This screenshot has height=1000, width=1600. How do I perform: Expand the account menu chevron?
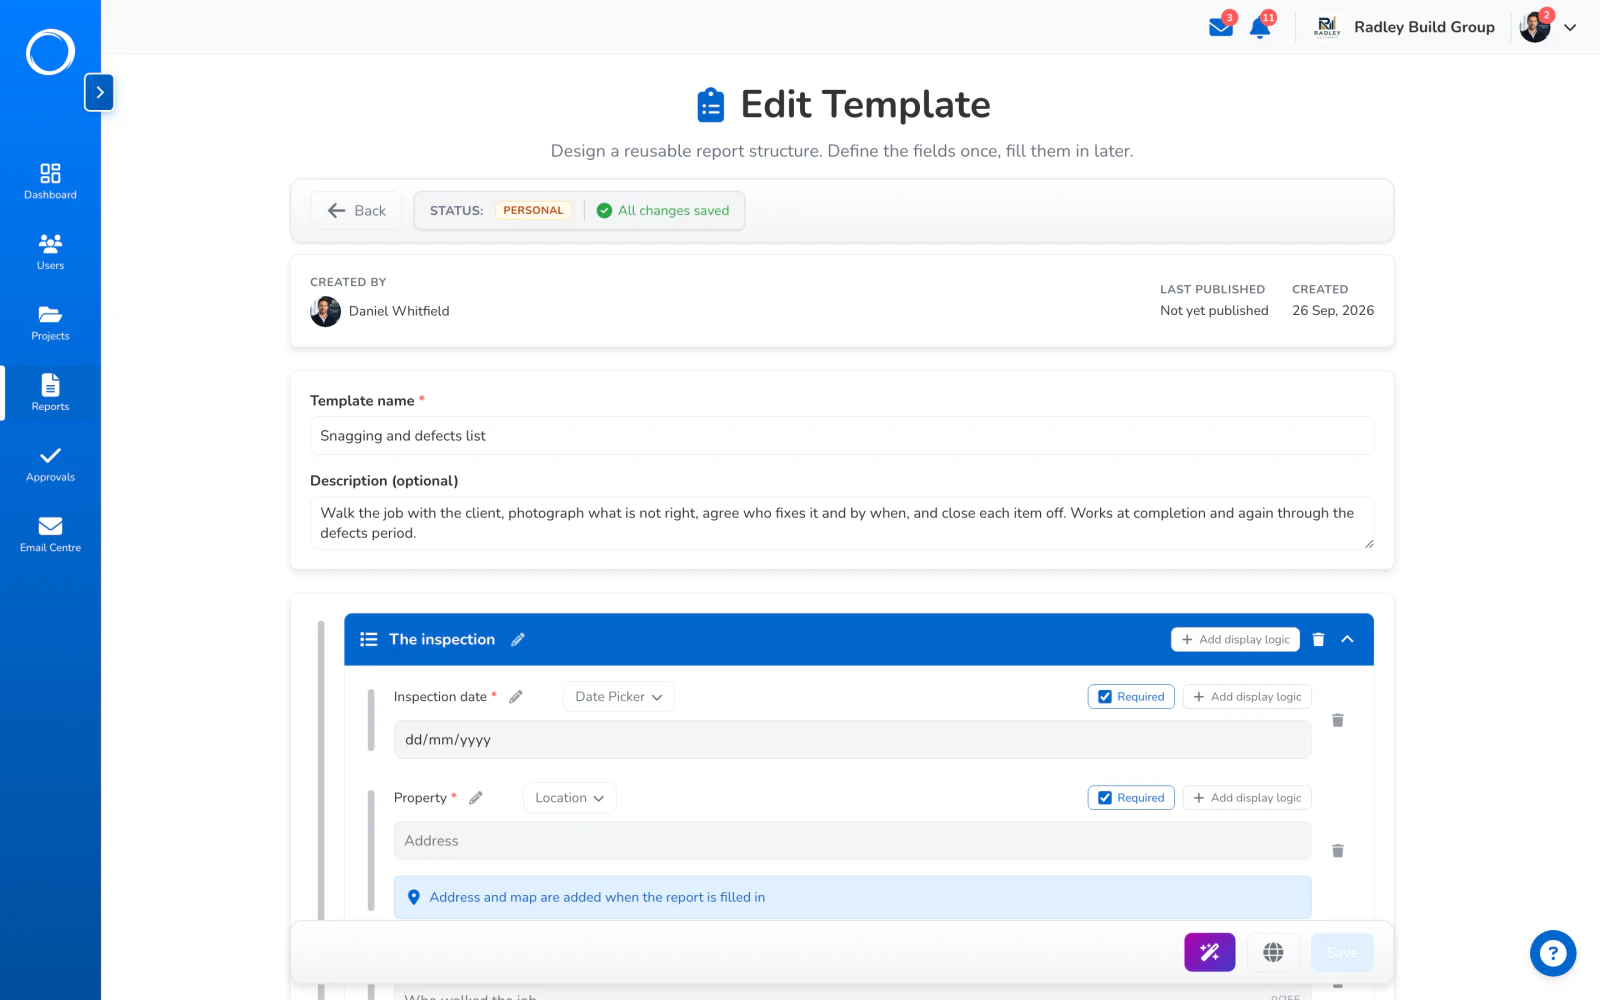(x=1570, y=28)
